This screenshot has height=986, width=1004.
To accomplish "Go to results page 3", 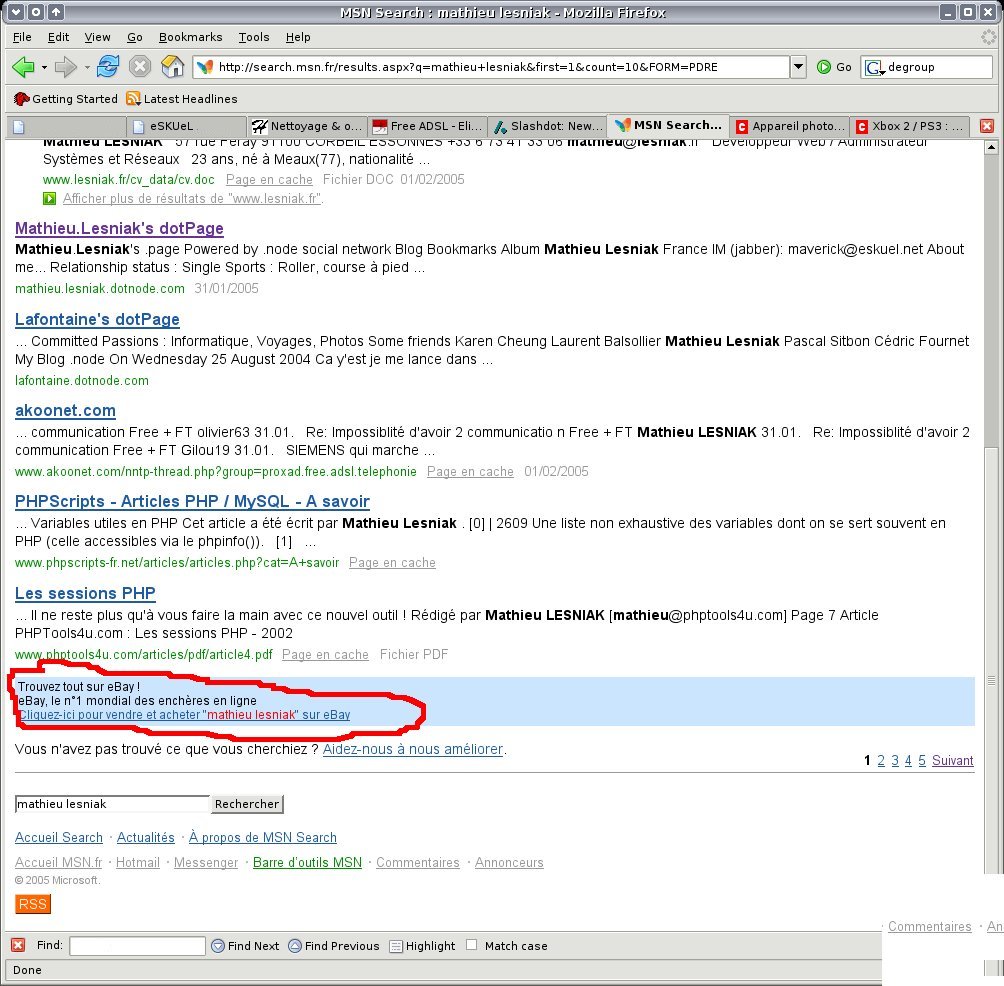I will pyautogui.click(x=895, y=761).
